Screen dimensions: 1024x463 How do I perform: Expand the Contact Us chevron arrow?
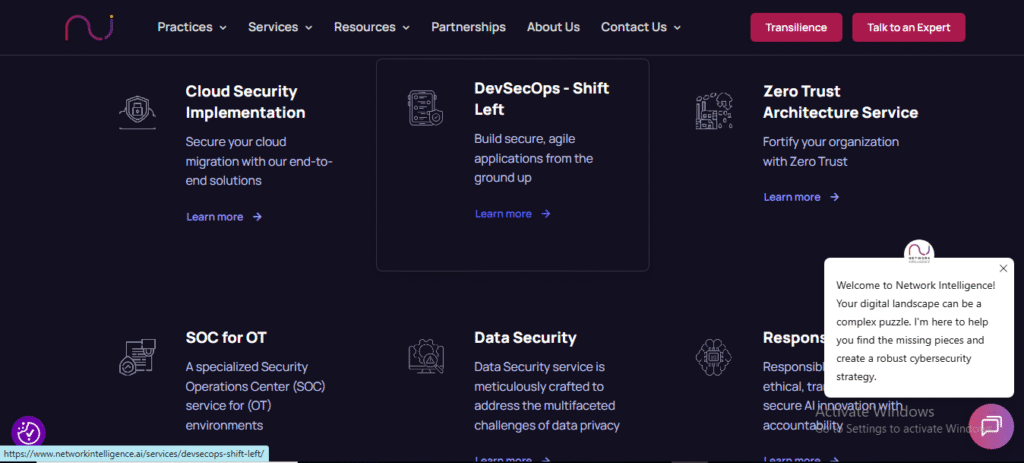point(677,28)
